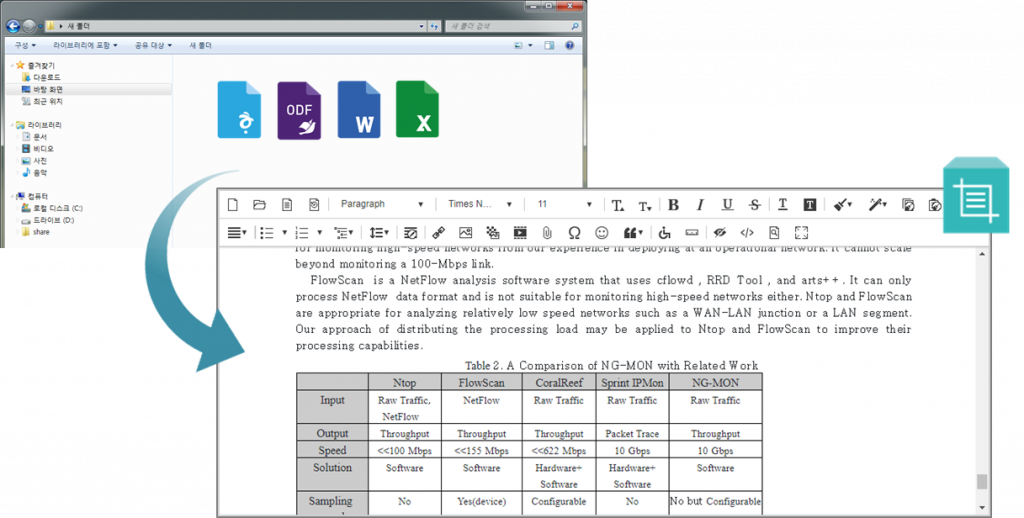
Task: Apply Italic formatting
Action: coord(700,204)
